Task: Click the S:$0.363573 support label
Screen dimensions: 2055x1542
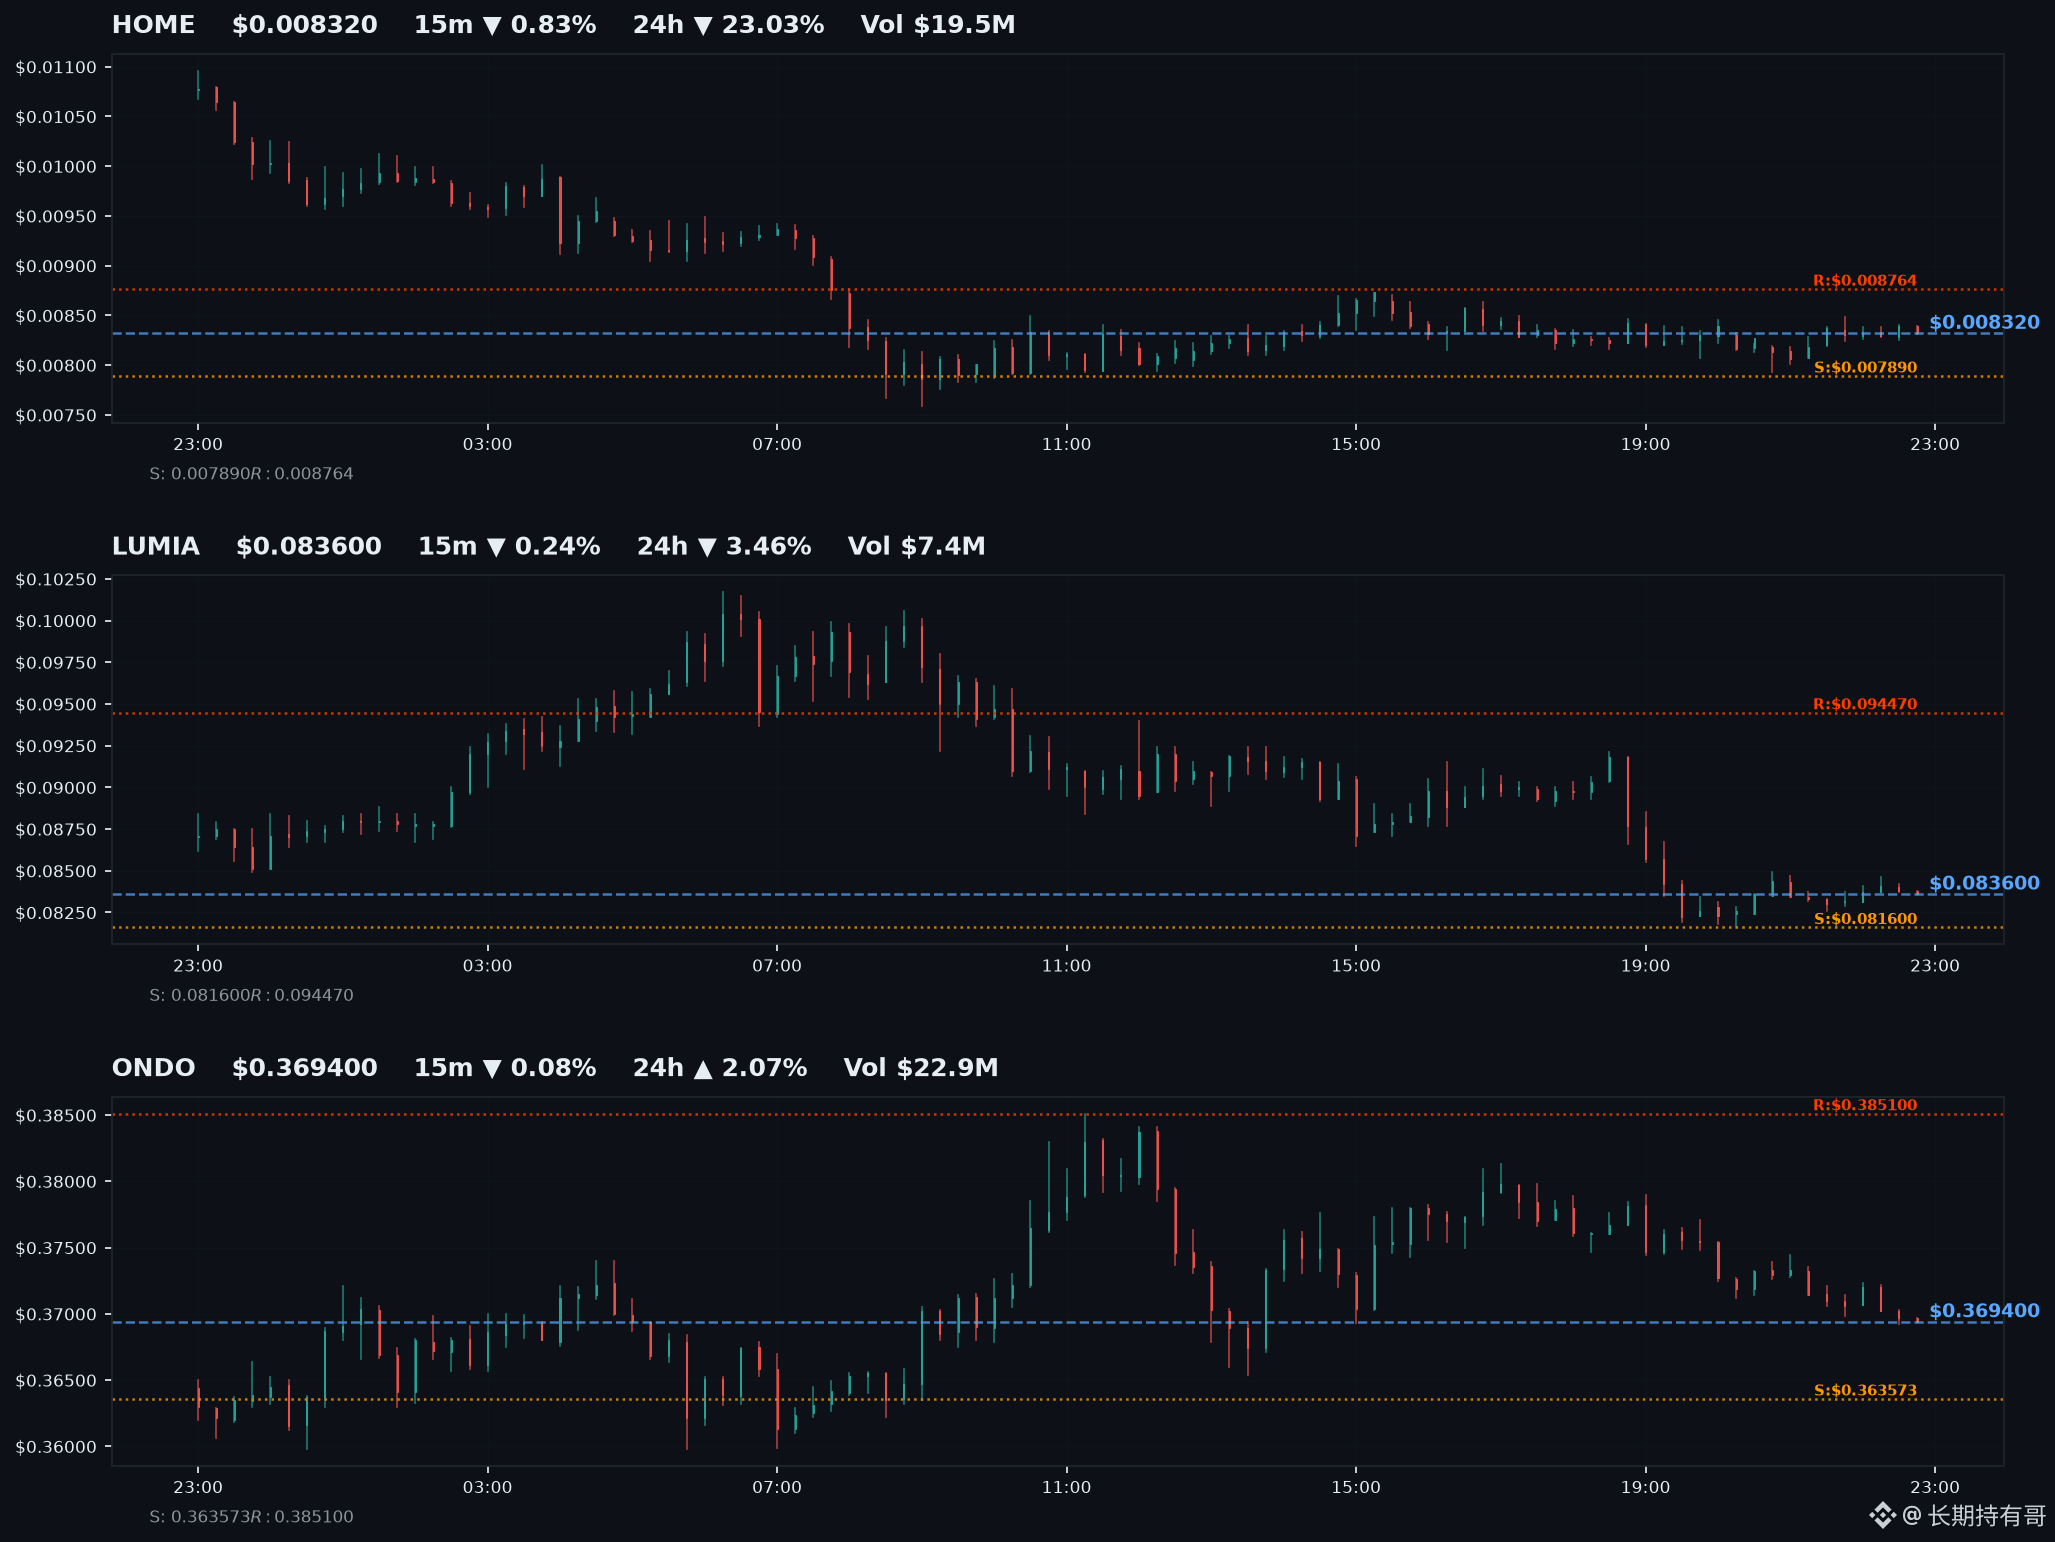Action: (1865, 1391)
